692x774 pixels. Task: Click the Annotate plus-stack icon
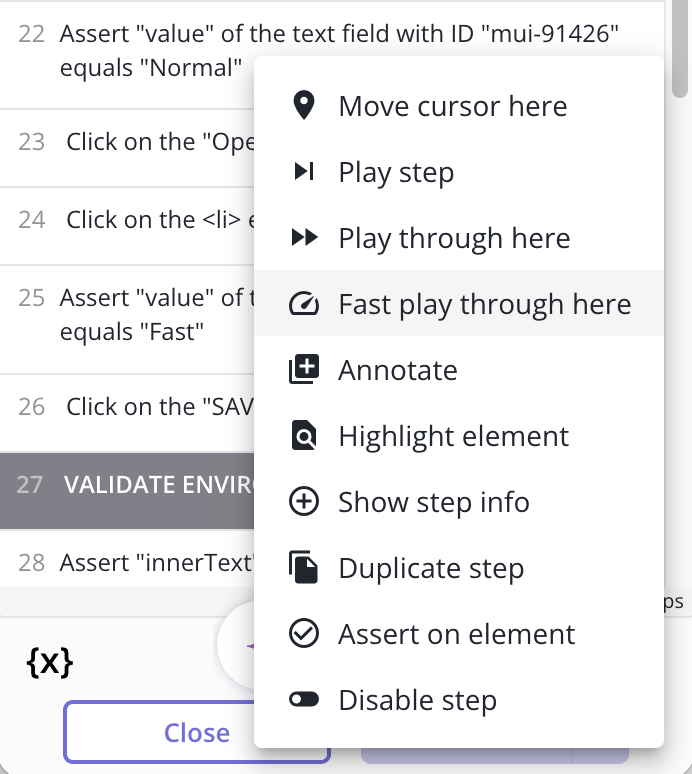304,369
